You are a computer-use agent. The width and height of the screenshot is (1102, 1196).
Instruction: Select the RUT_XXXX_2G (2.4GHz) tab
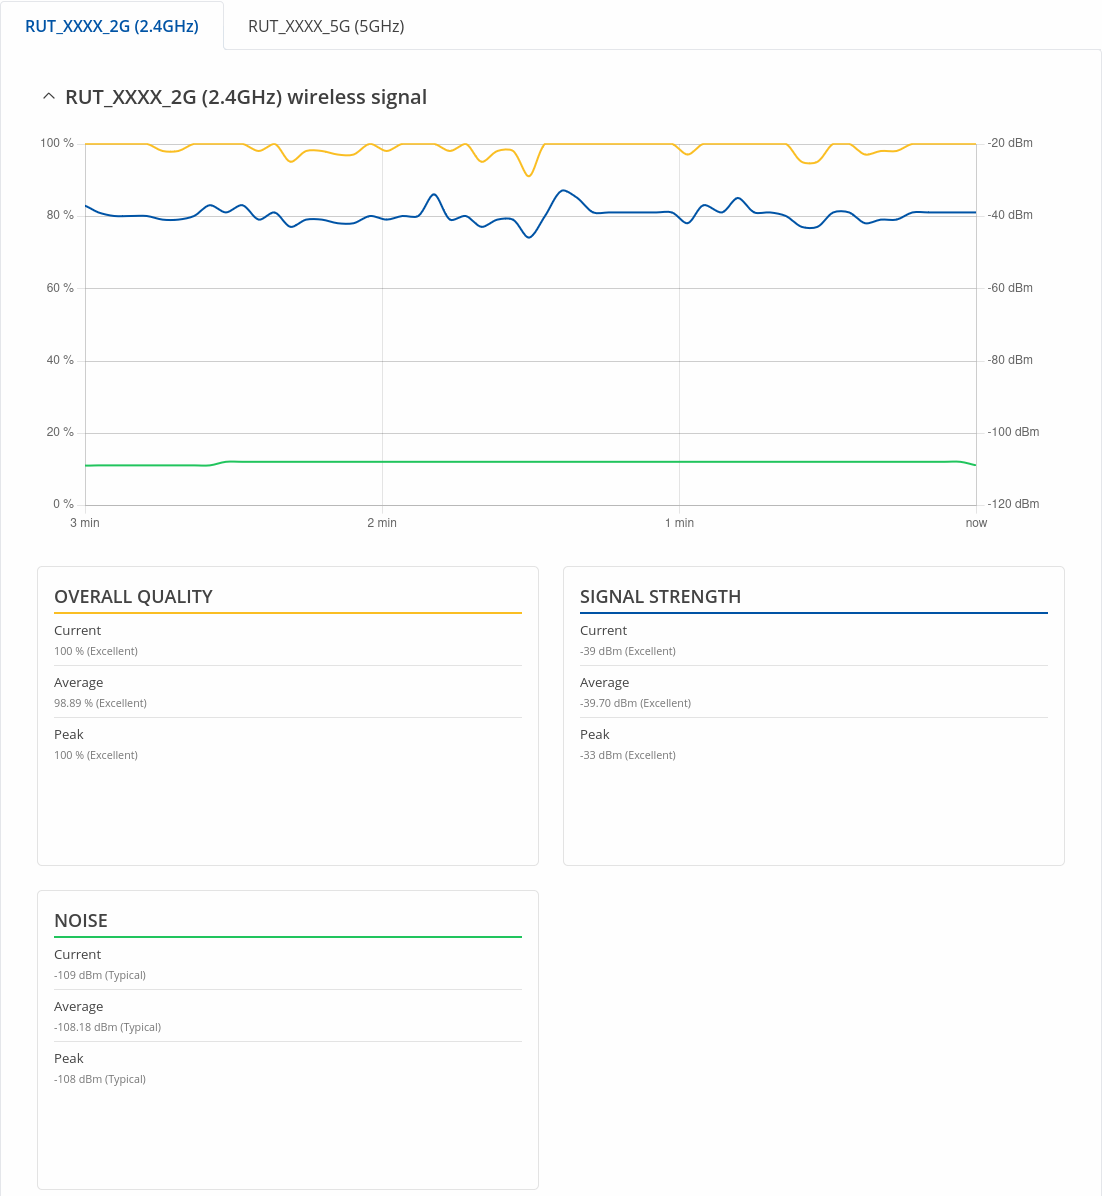[x=112, y=26]
